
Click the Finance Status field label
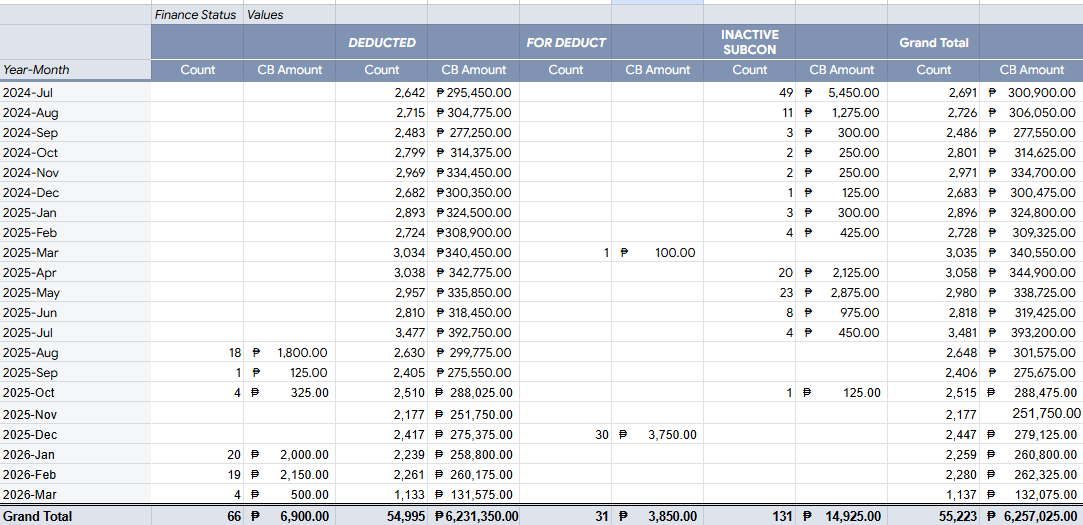pos(197,15)
